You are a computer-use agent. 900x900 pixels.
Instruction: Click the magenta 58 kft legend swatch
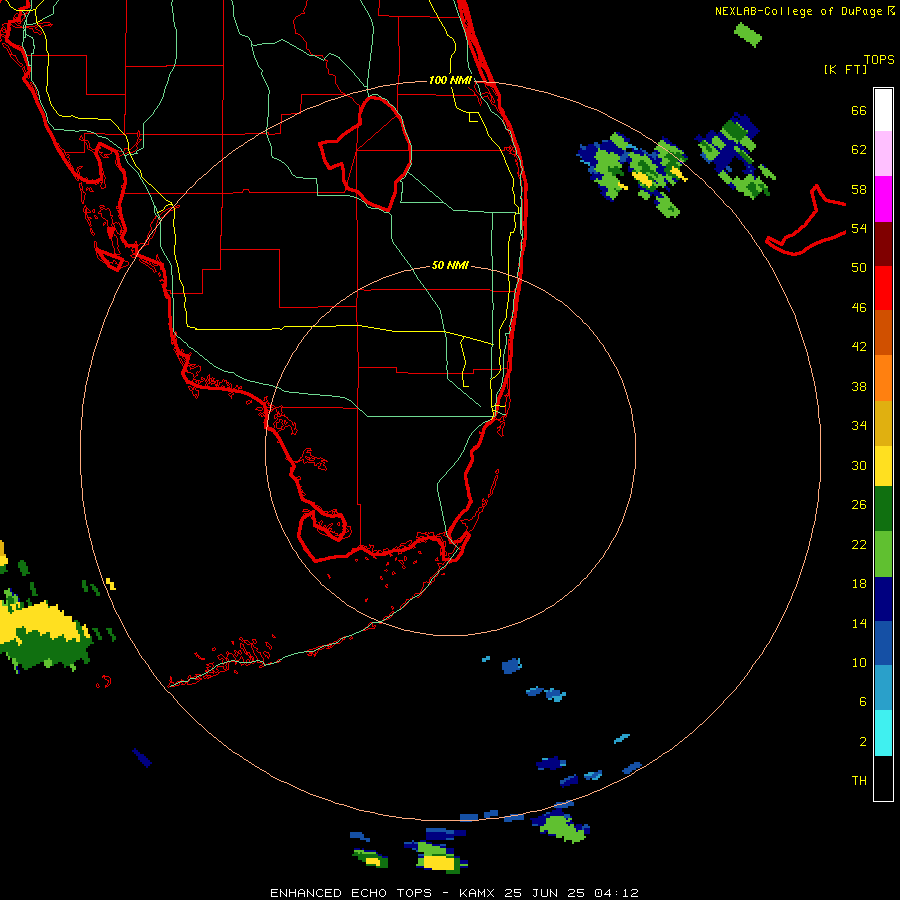tap(883, 199)
